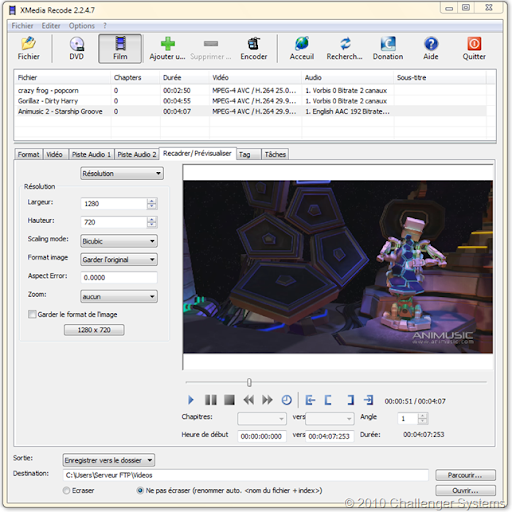Viewport: 512px width, 512px height.
Task: Stop the video preview
Action: click(x=229, y=400)
